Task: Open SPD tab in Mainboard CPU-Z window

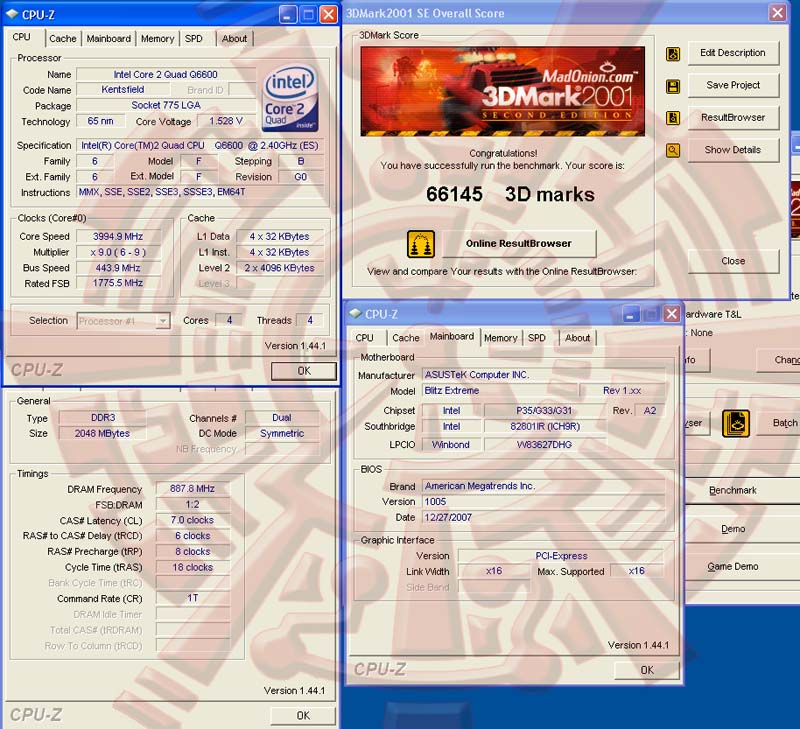Action: coord(537,338)
